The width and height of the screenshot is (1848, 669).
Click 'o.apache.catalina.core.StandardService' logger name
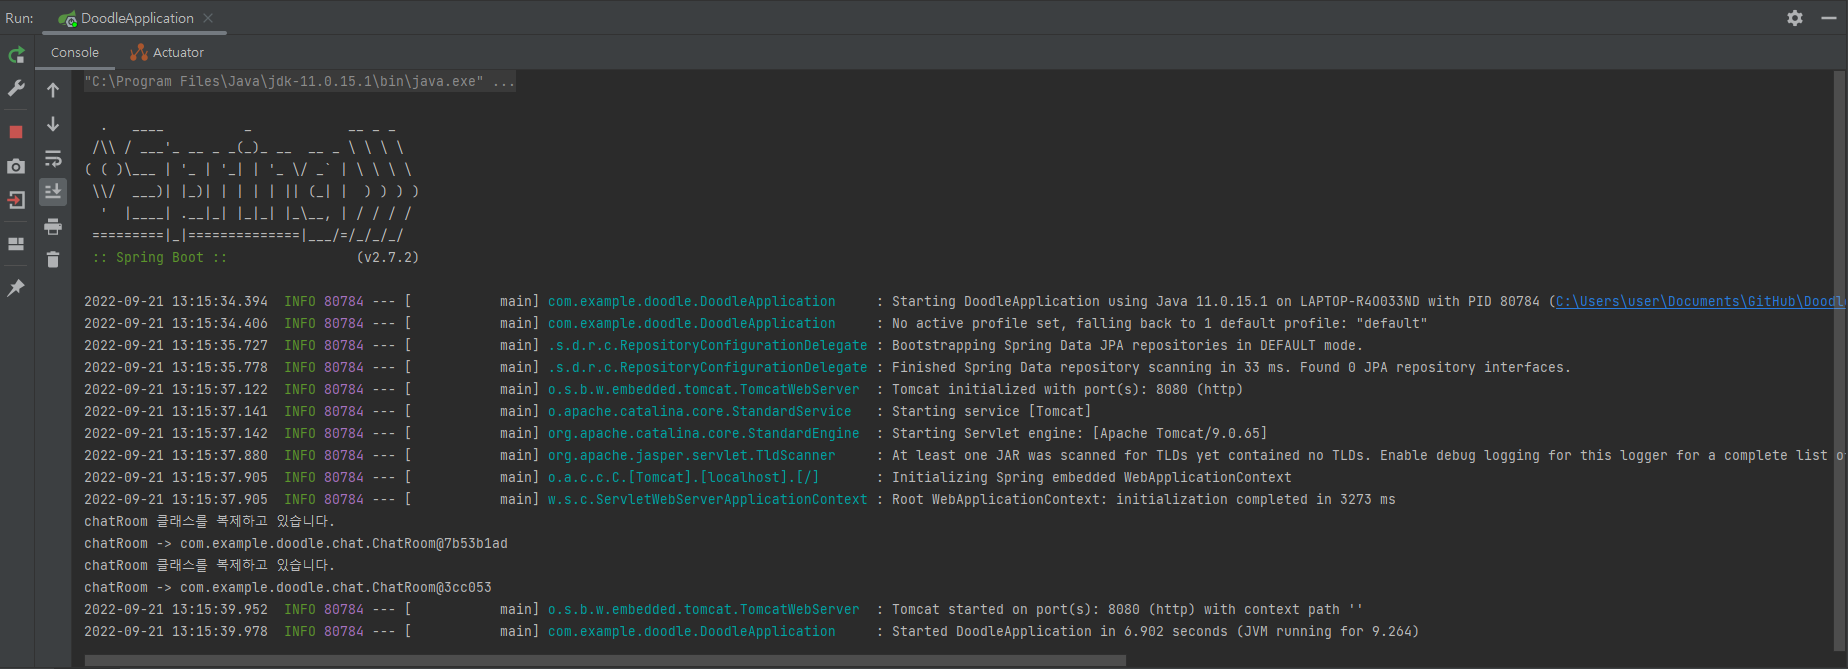(700, 411)
